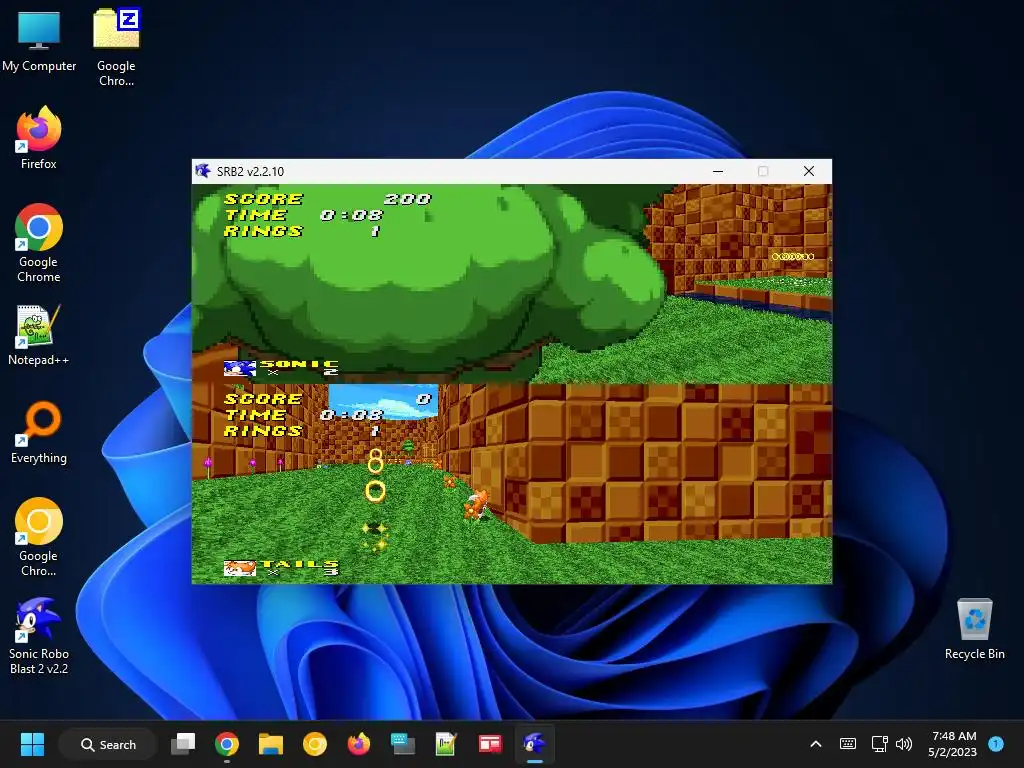Open Task View from the taskbar

coord(183,744)
